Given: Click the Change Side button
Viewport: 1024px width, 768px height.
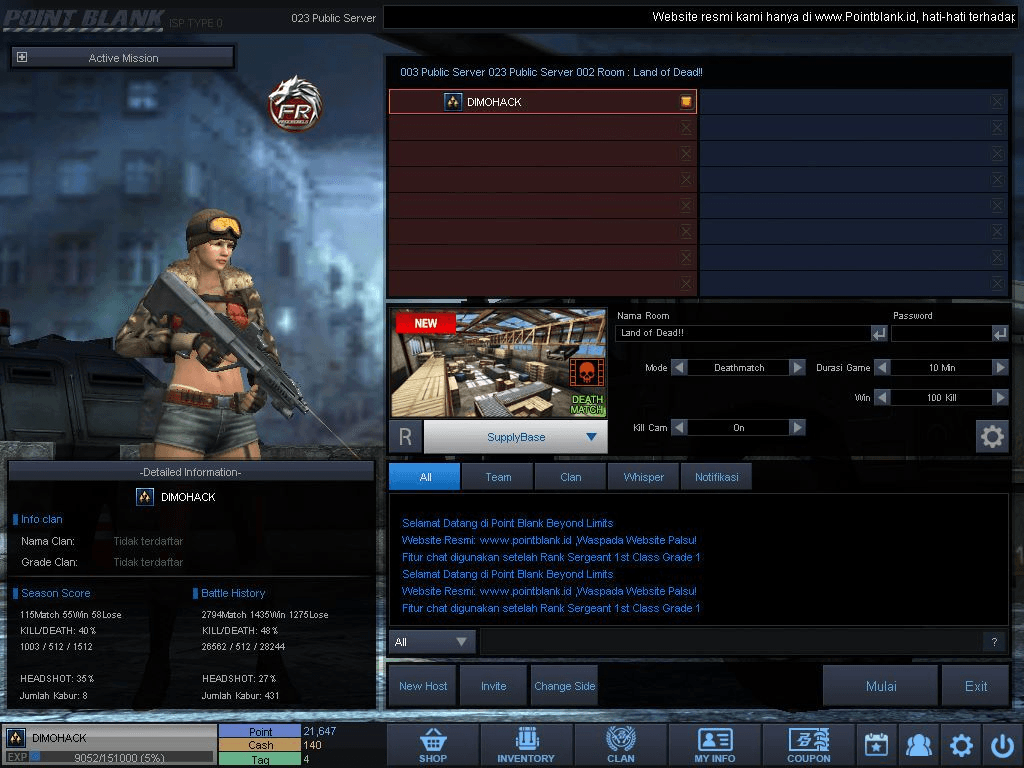Looking at the screenshot, I should coord(564,686).
